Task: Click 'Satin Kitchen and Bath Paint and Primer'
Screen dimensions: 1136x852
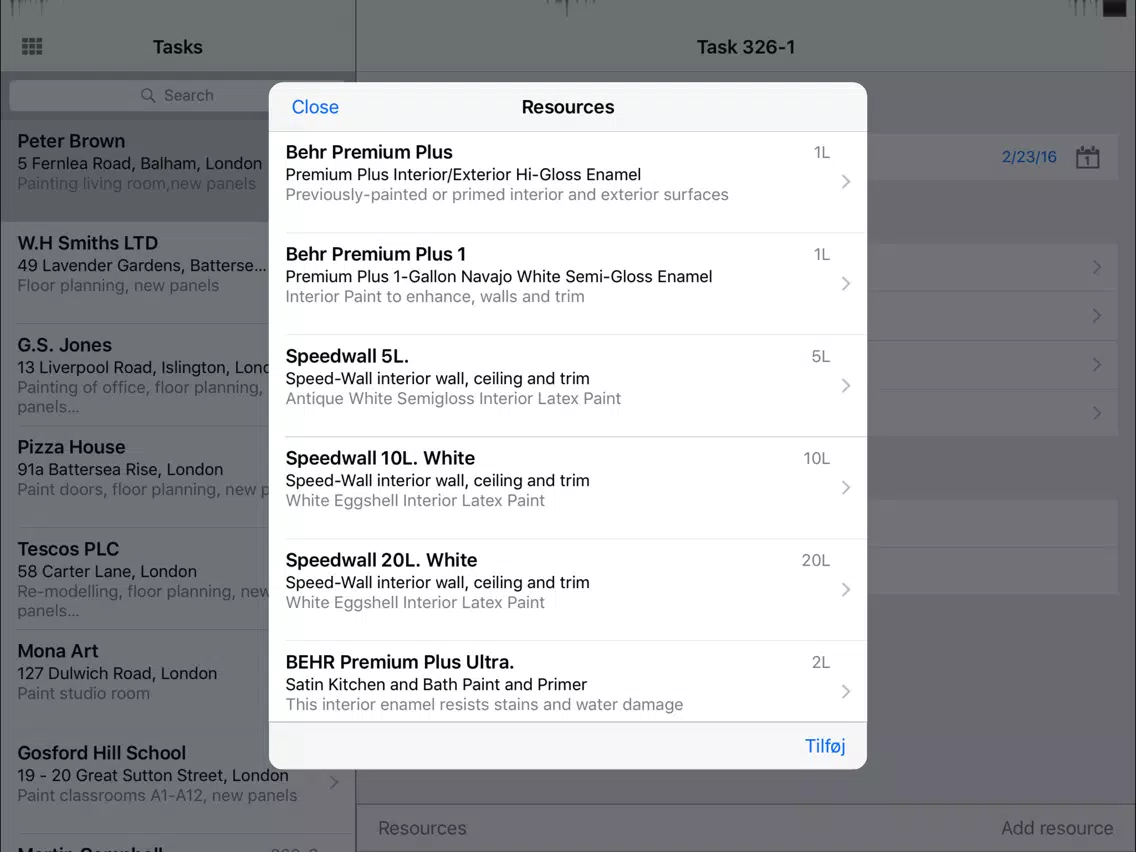Action: (x=436, y=685)
